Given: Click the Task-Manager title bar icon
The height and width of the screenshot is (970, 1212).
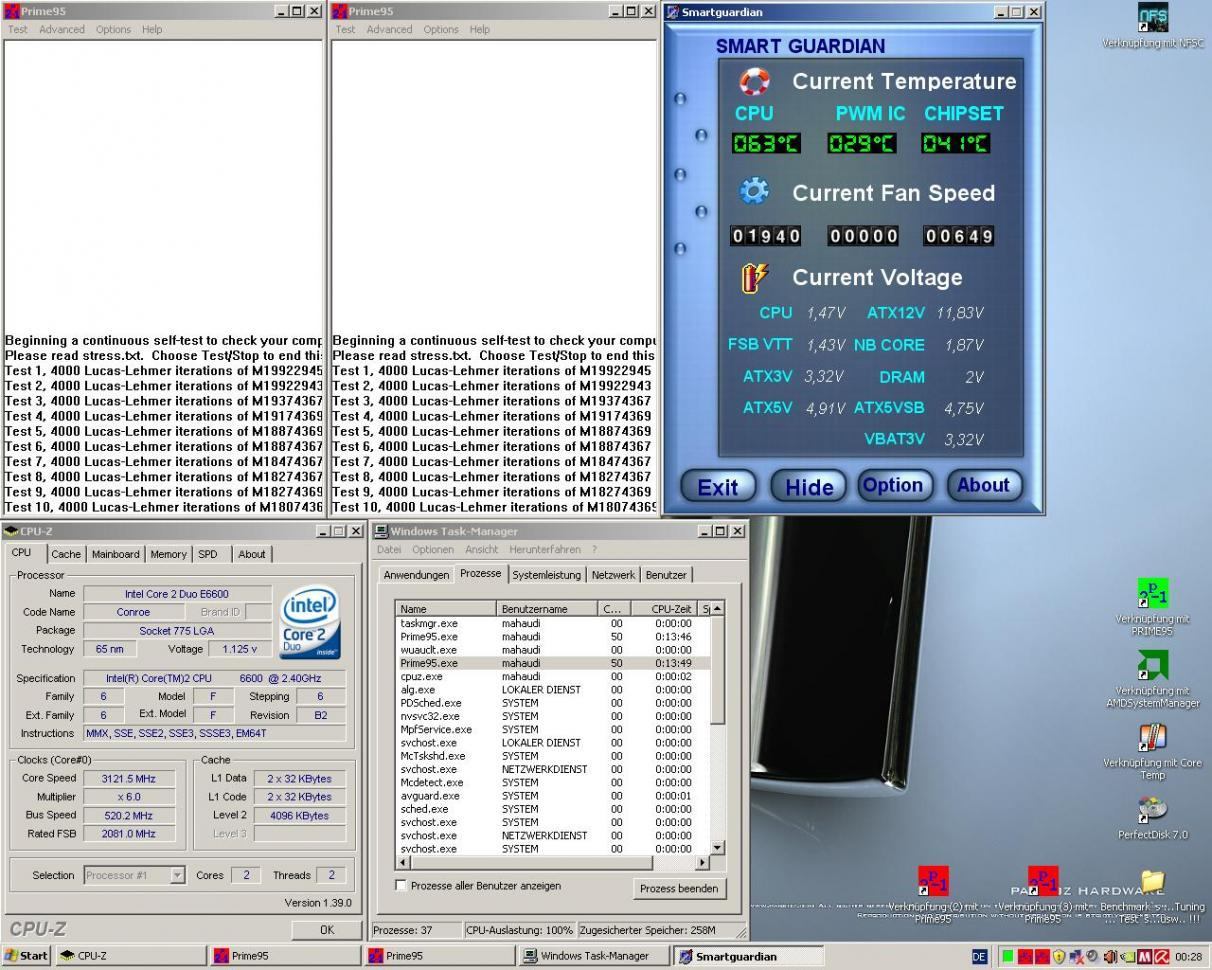Looking at the screenshot, I should [x=380, y=531].
